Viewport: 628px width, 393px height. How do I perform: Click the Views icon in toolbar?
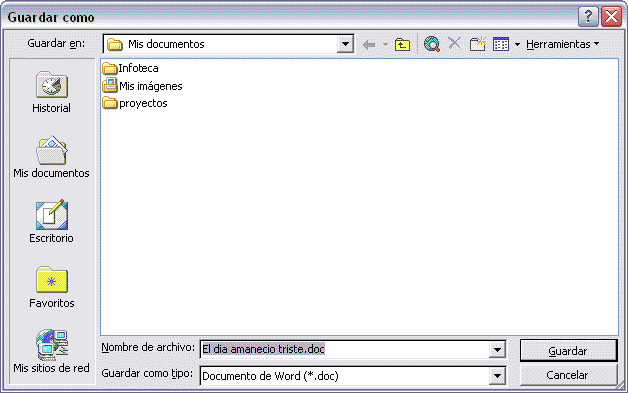[501, 44]
